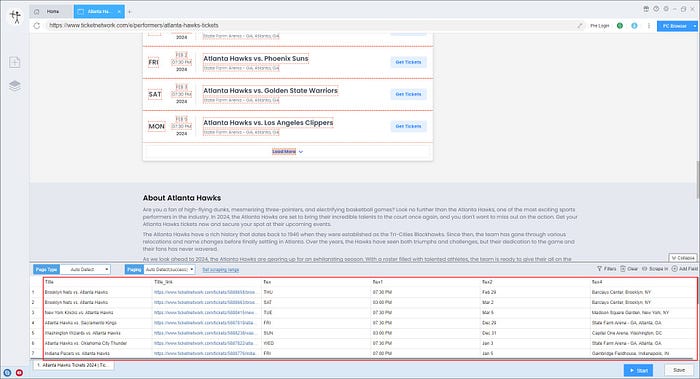Select the bottom Atlanta Hawks Tickets 2024 tab

73,365
